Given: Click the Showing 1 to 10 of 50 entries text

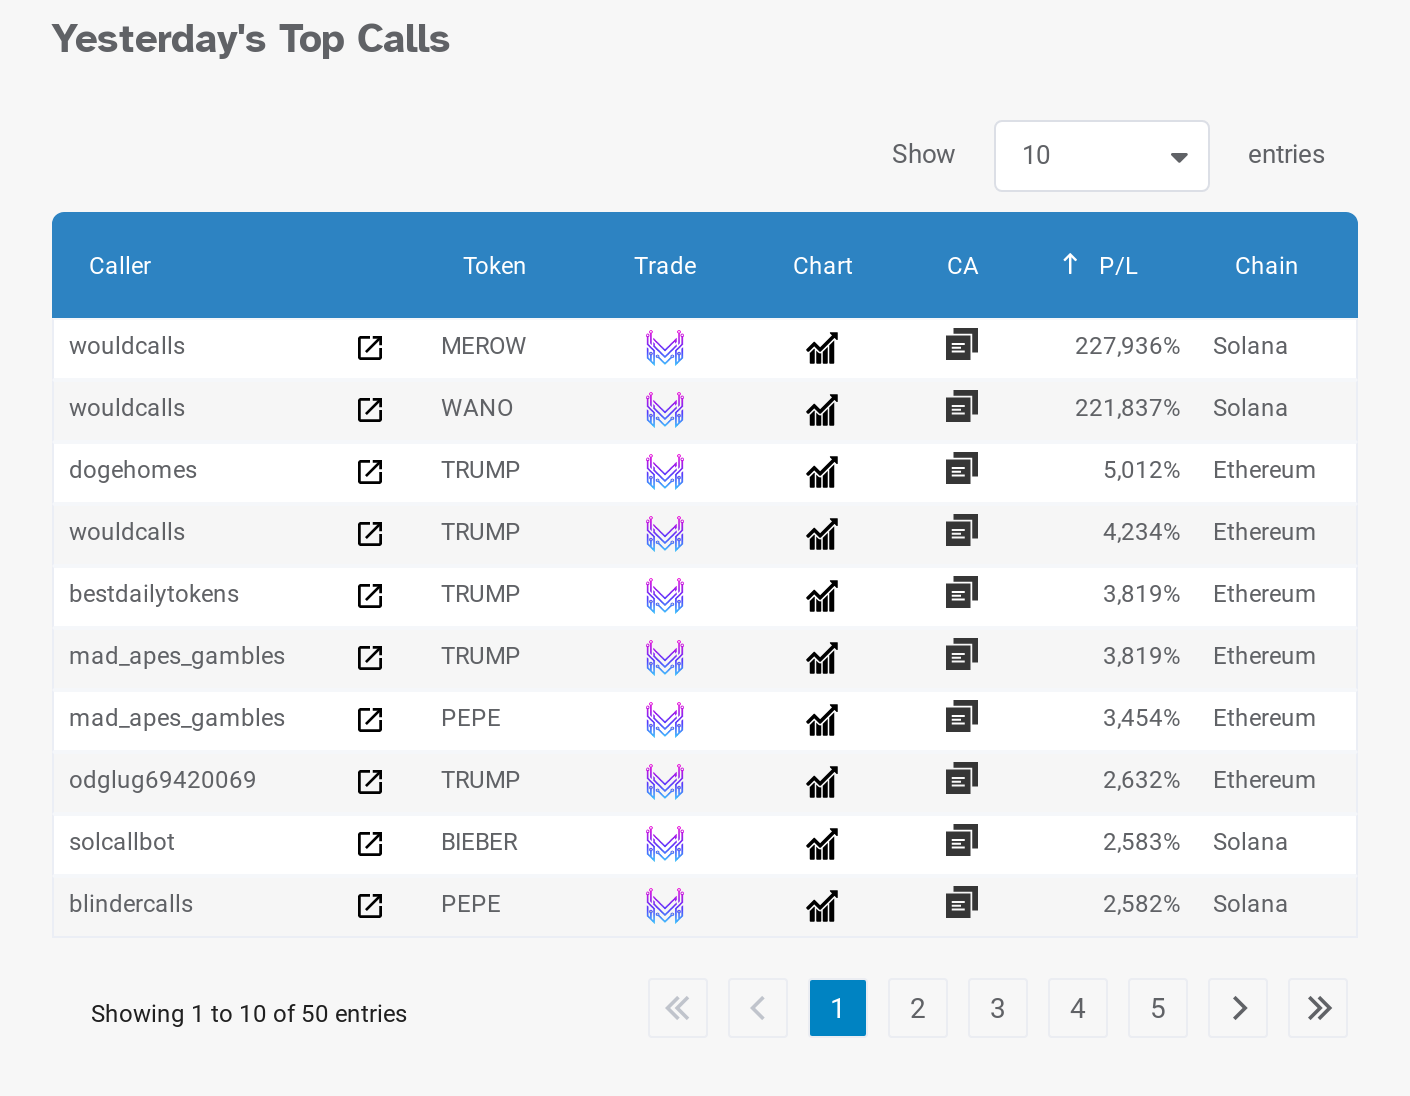Looking at the screenshot, I should click(249, 1014).
